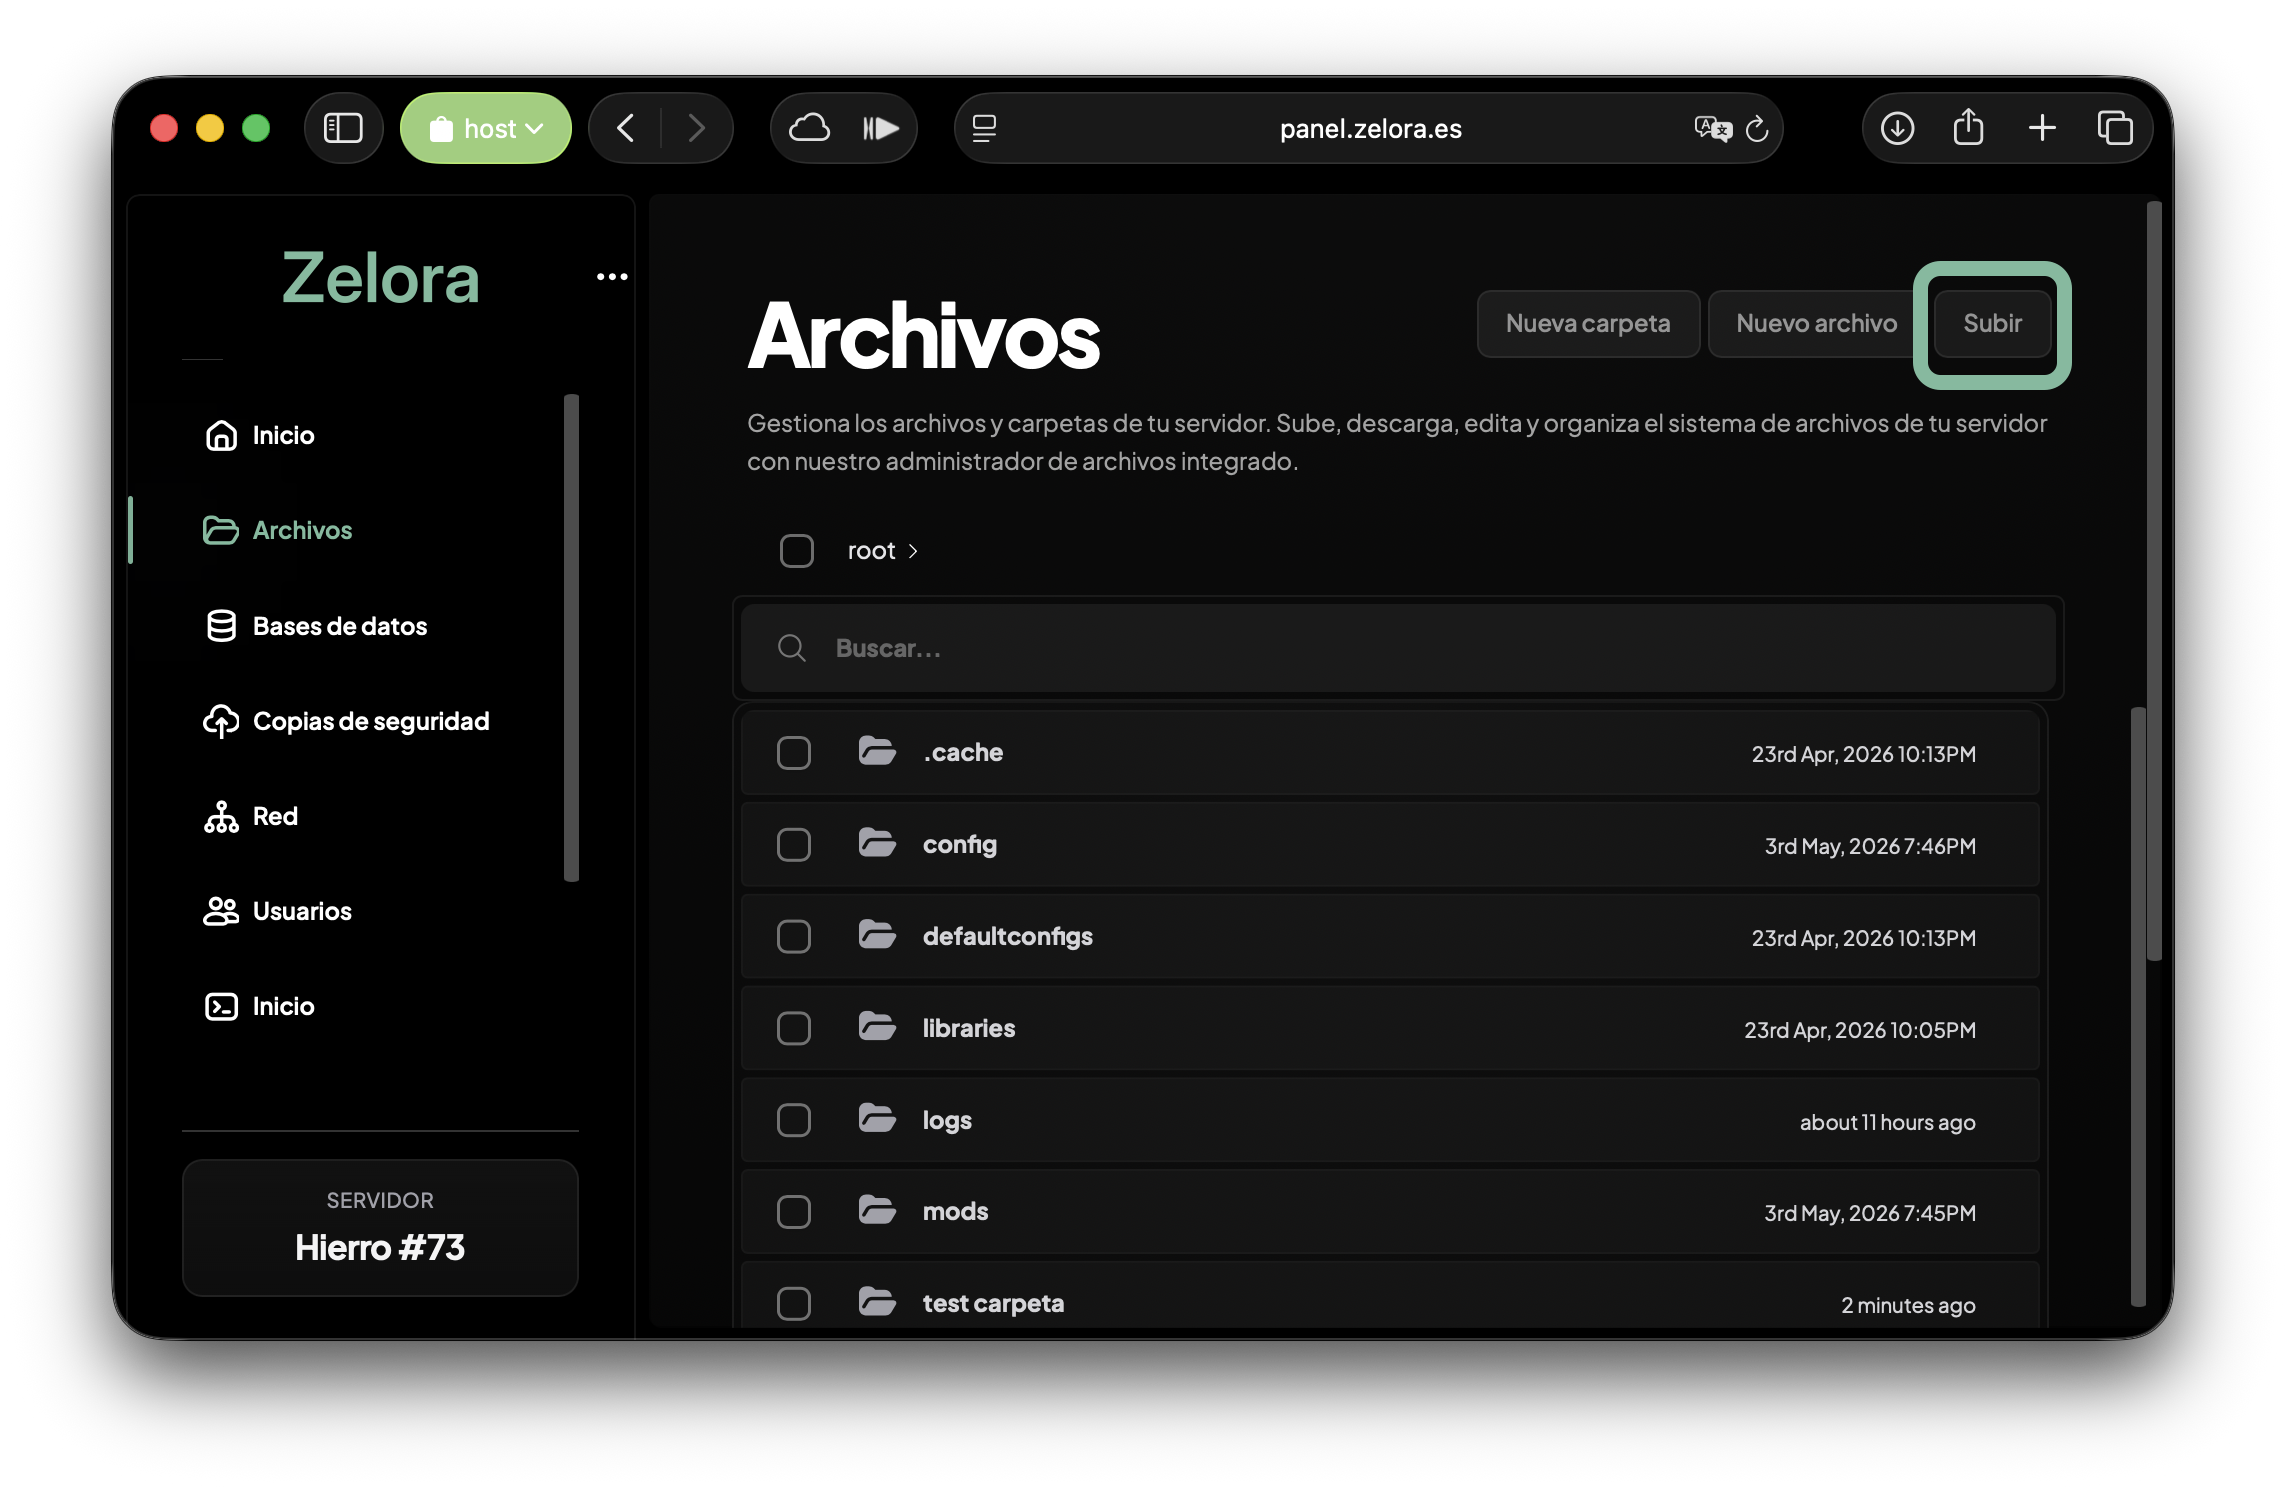Open the mods folder name
2286x1488 pixels.
pos(955,1212)
